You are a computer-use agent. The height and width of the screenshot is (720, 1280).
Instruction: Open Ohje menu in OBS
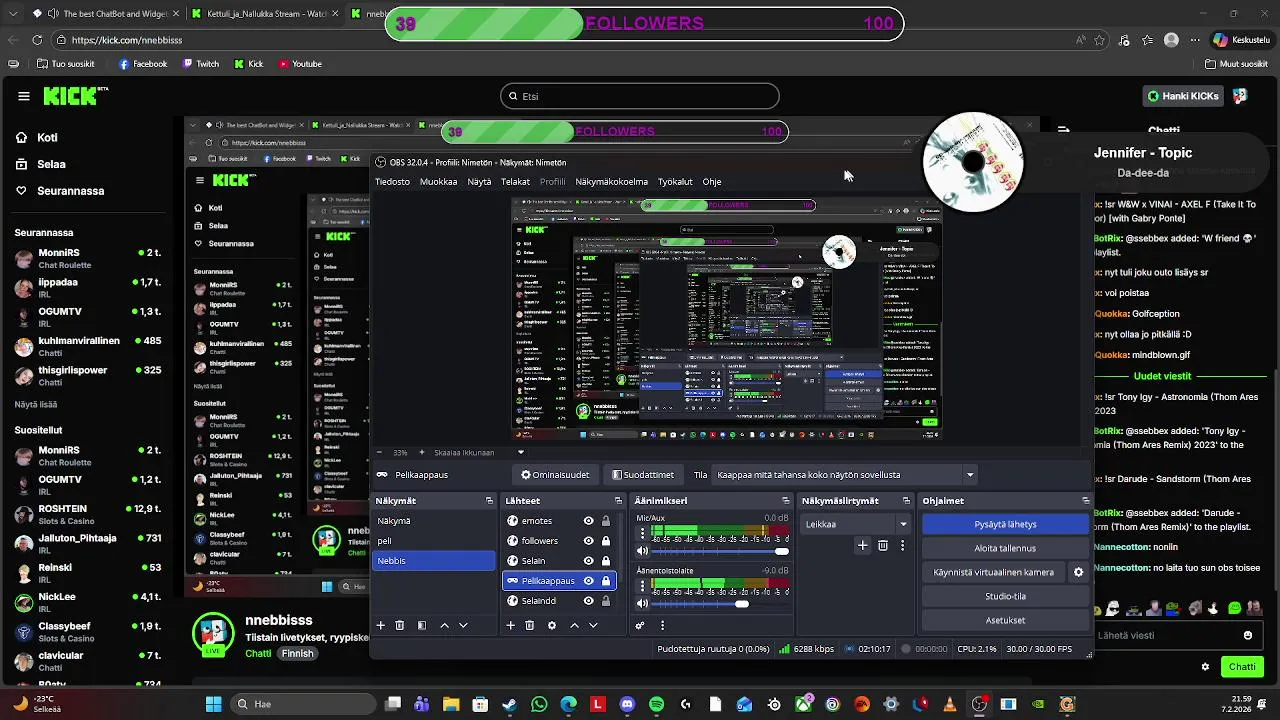712,182
